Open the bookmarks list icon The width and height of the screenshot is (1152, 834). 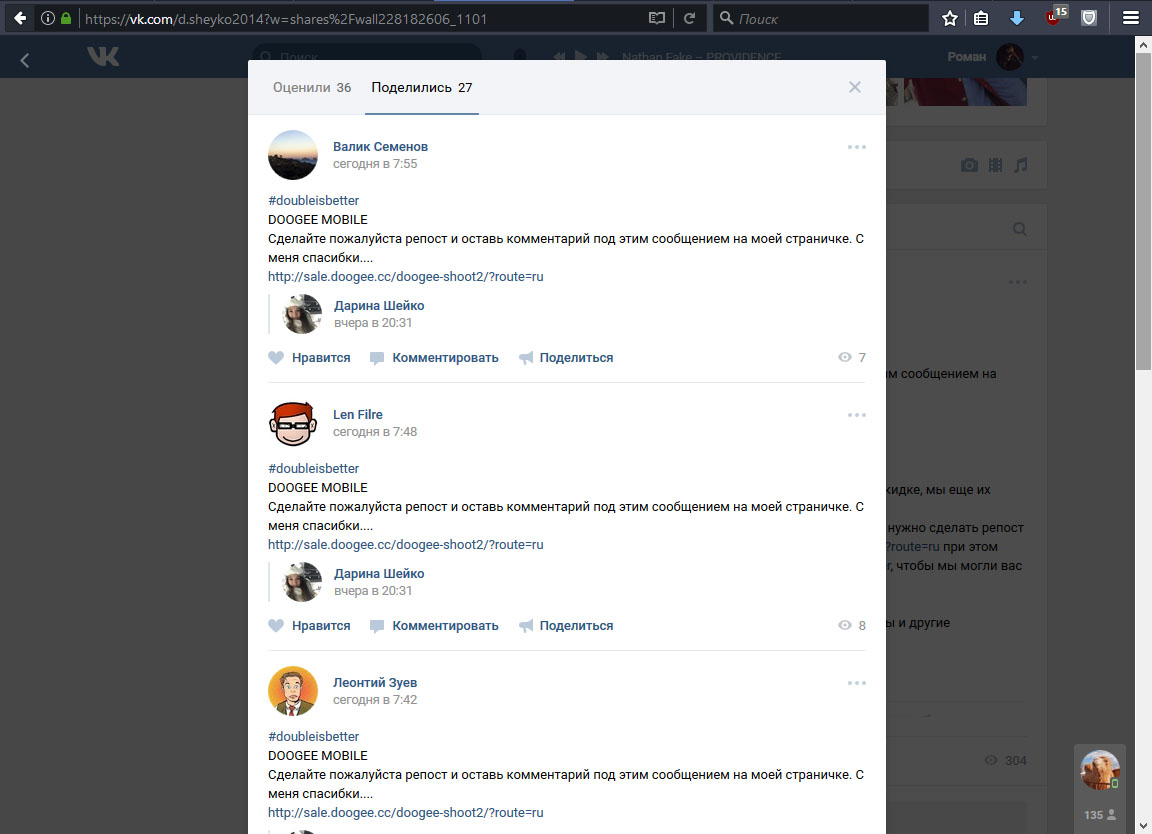981,18
